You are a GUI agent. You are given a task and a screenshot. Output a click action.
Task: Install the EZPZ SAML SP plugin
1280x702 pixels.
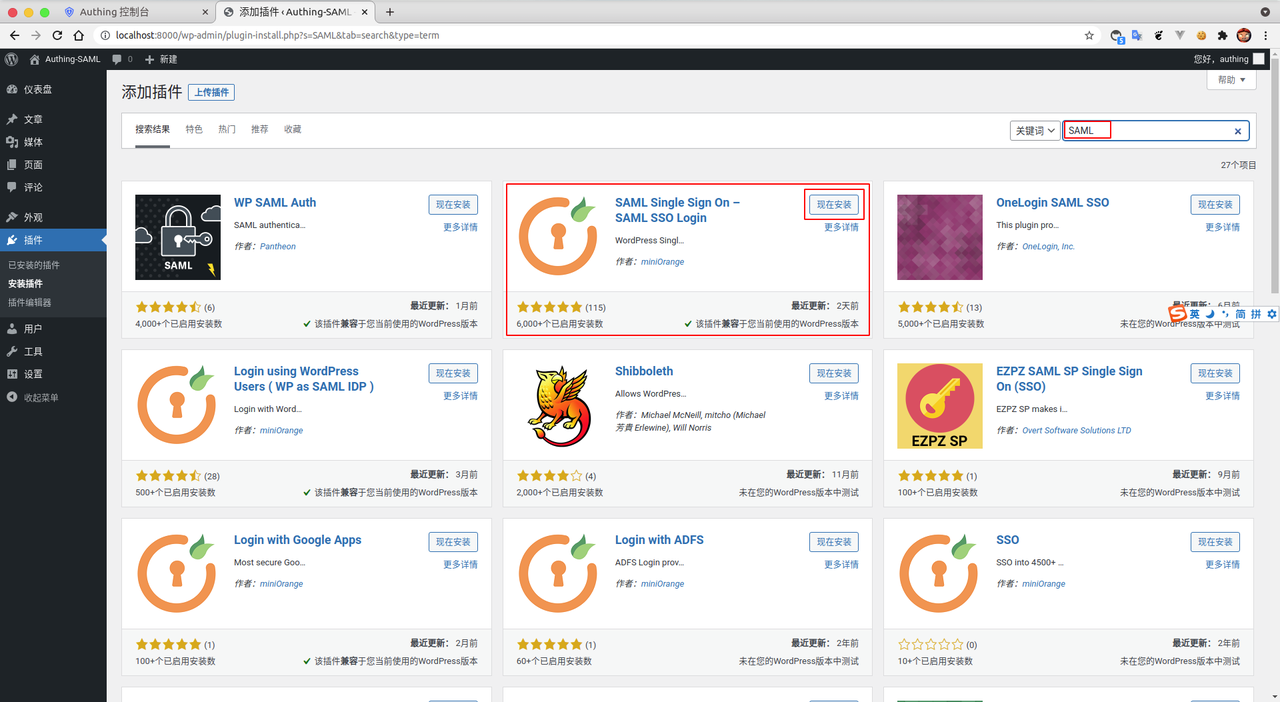pos(1215,373)
